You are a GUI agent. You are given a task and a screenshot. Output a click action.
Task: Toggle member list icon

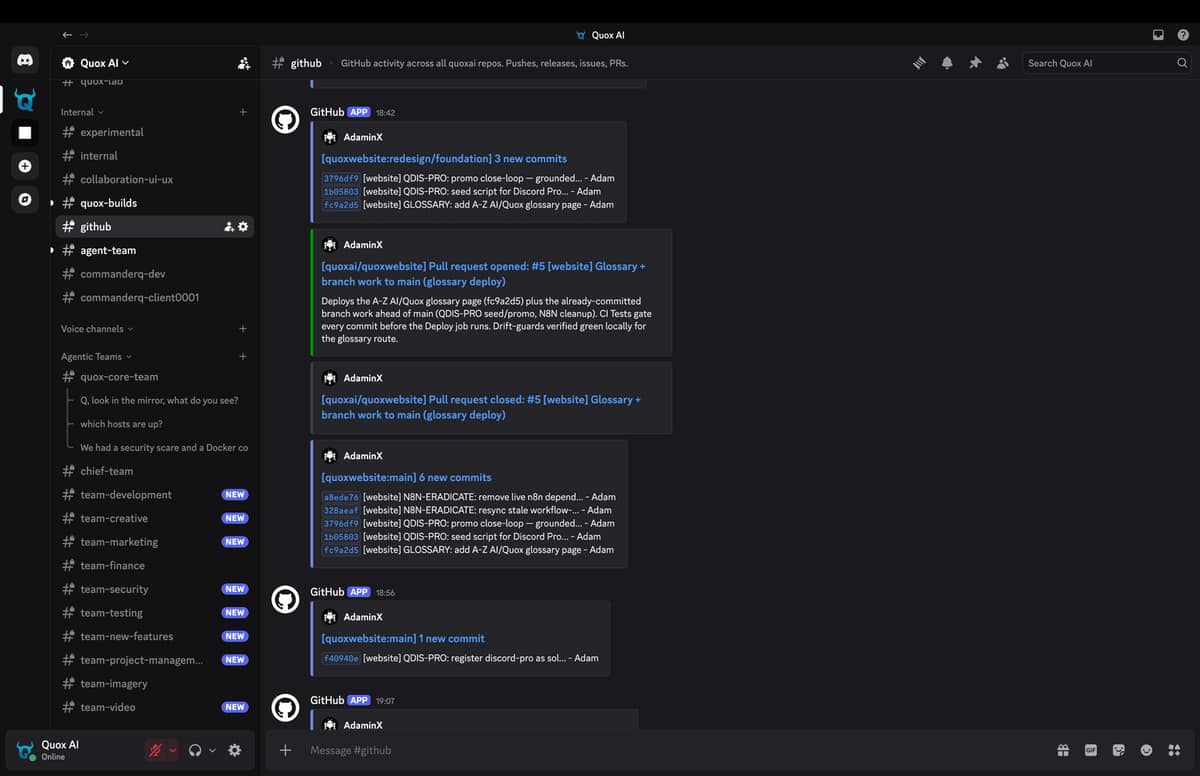1002,63
